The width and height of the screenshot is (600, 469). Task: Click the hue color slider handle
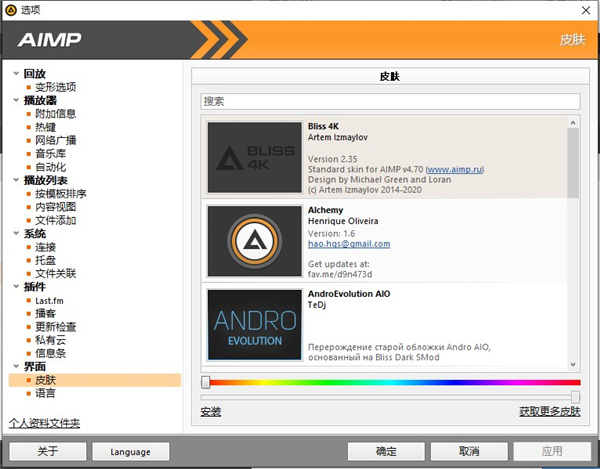206,382
